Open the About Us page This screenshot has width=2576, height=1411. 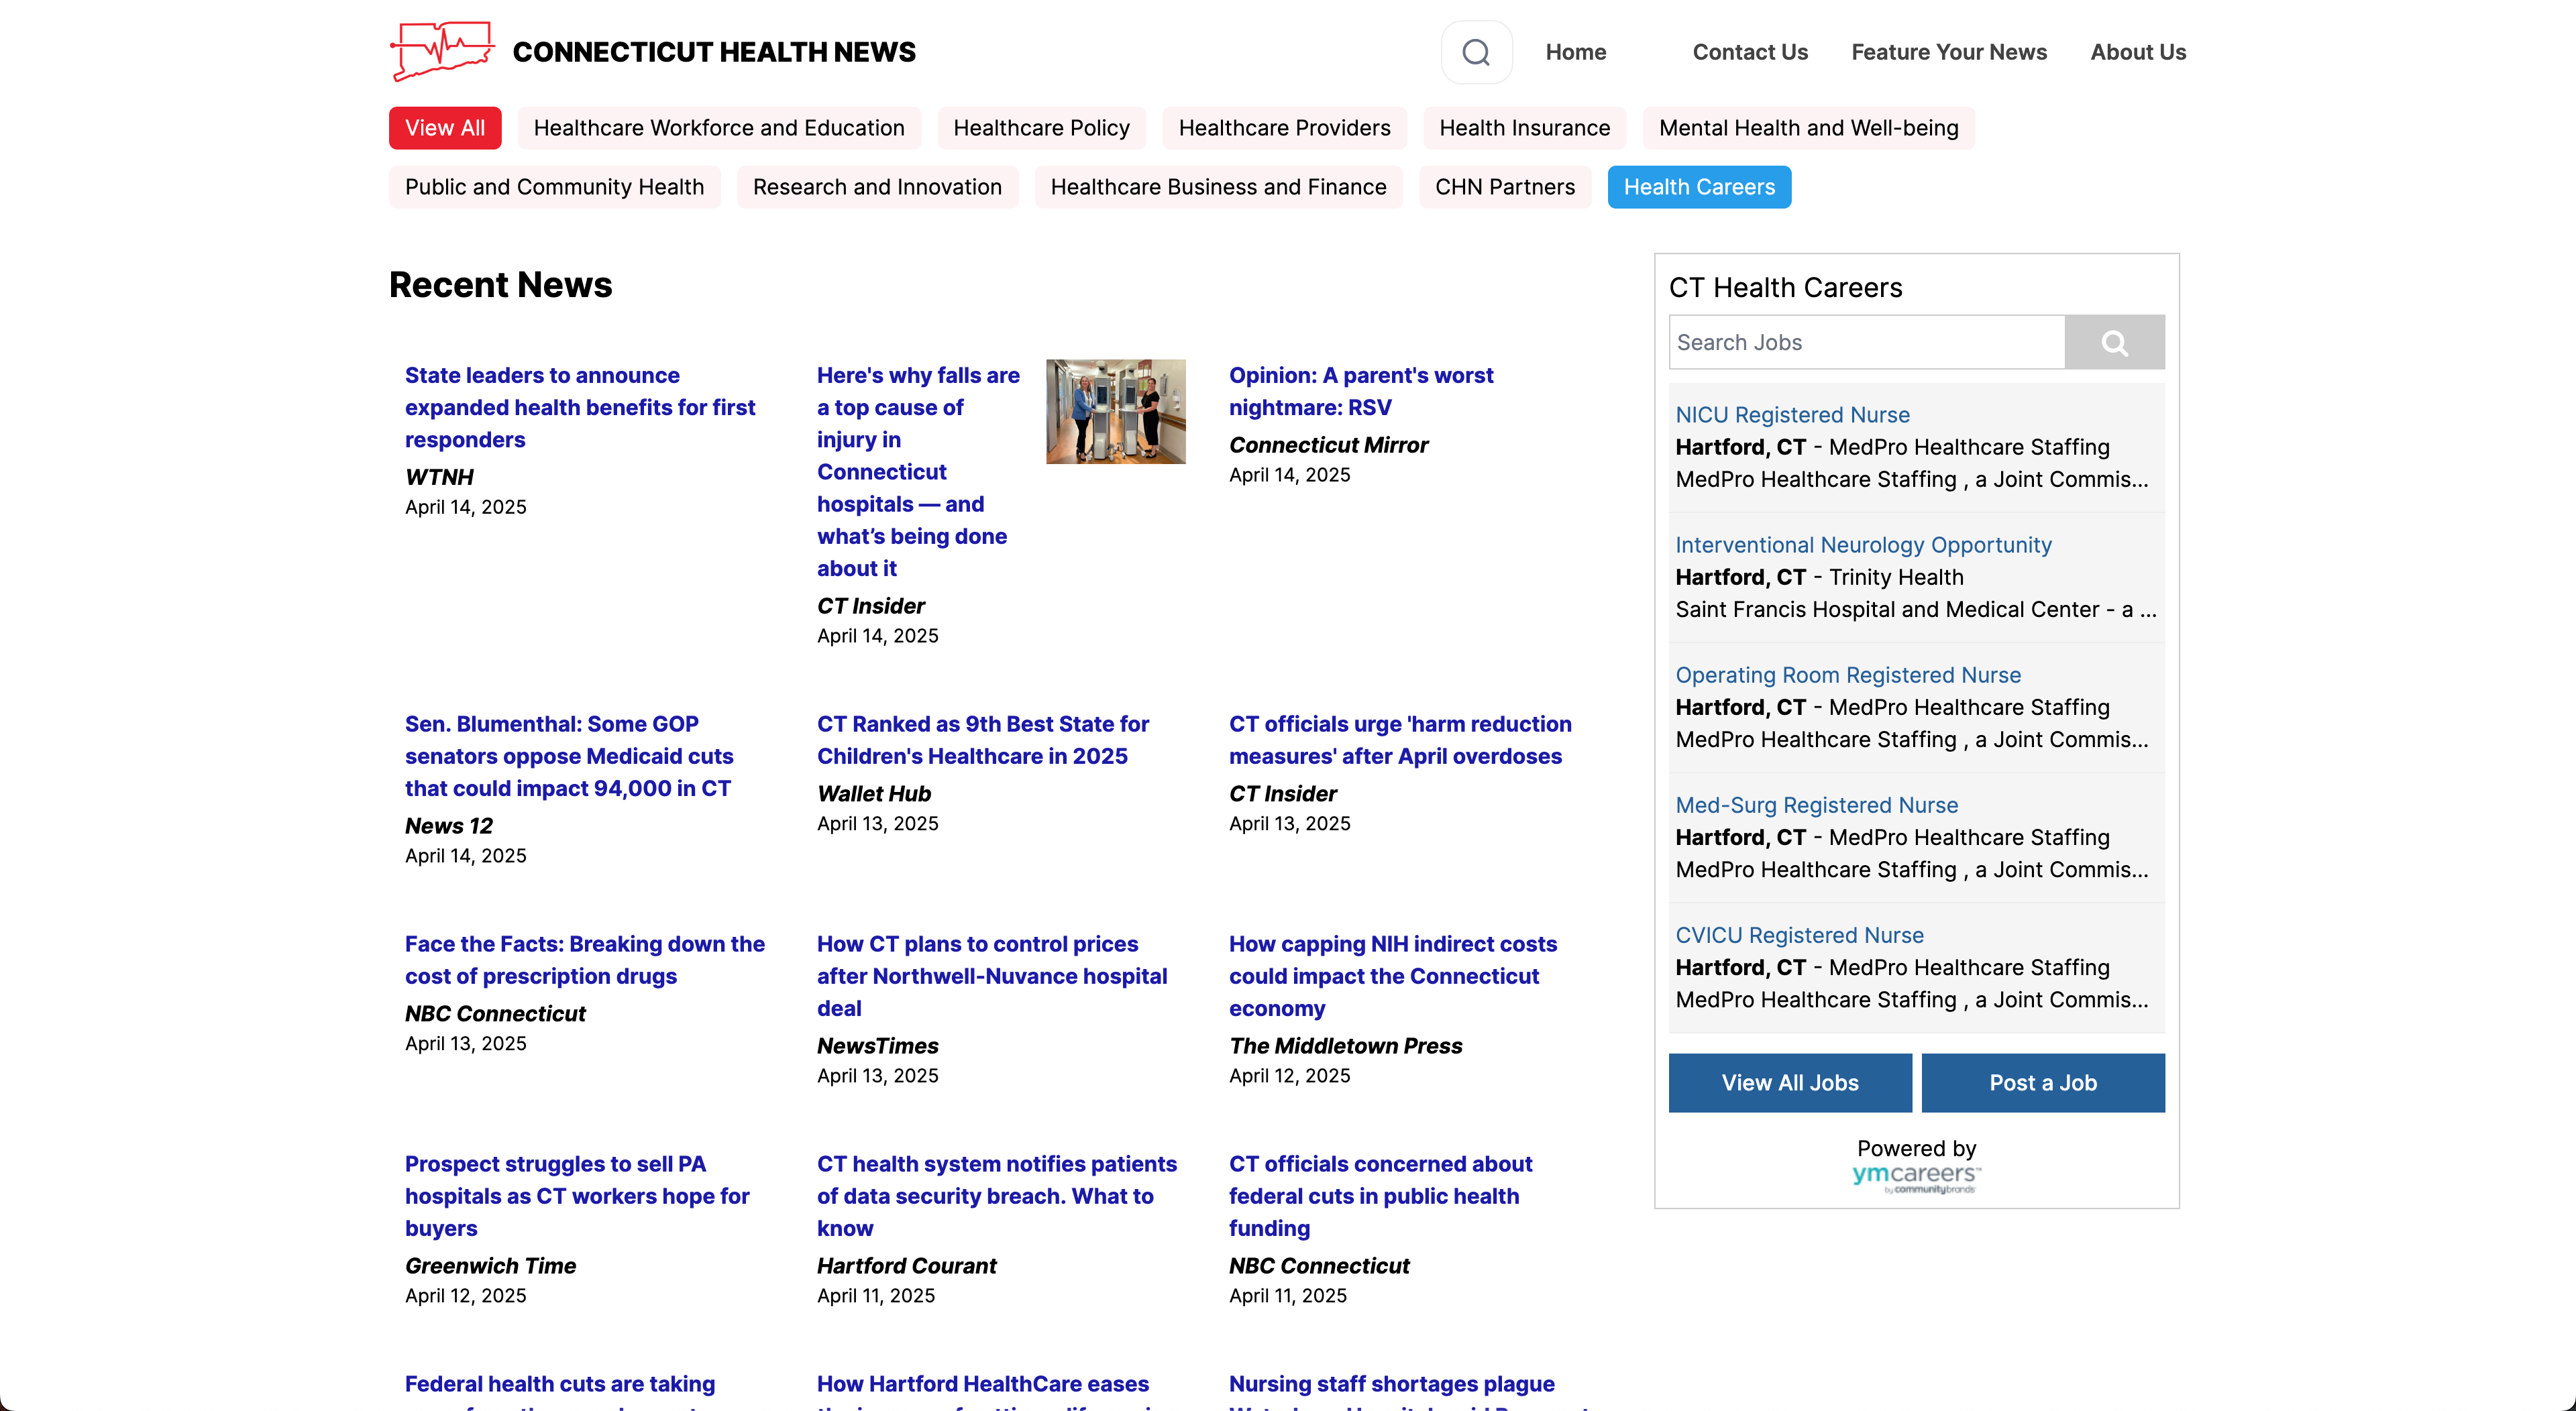click(x=2138, y=52)
